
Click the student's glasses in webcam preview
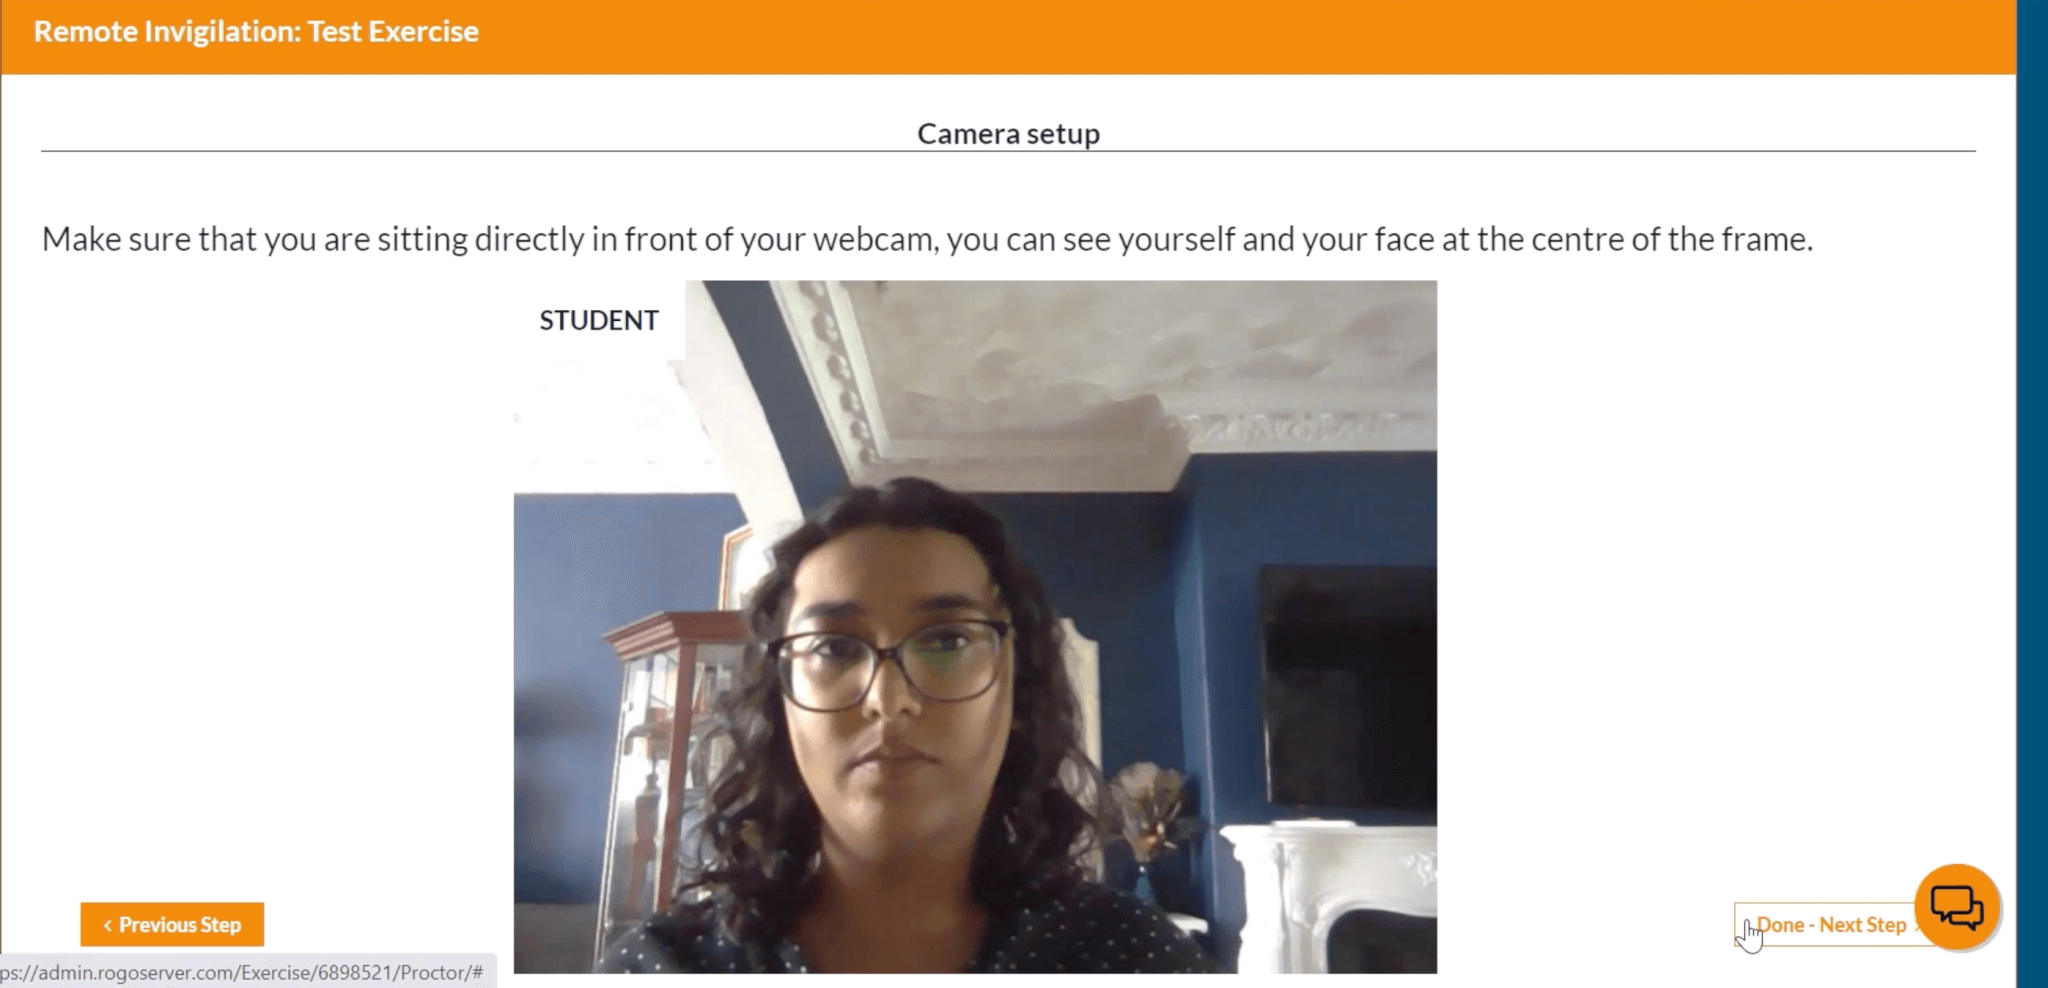click(x=888, y=662)
